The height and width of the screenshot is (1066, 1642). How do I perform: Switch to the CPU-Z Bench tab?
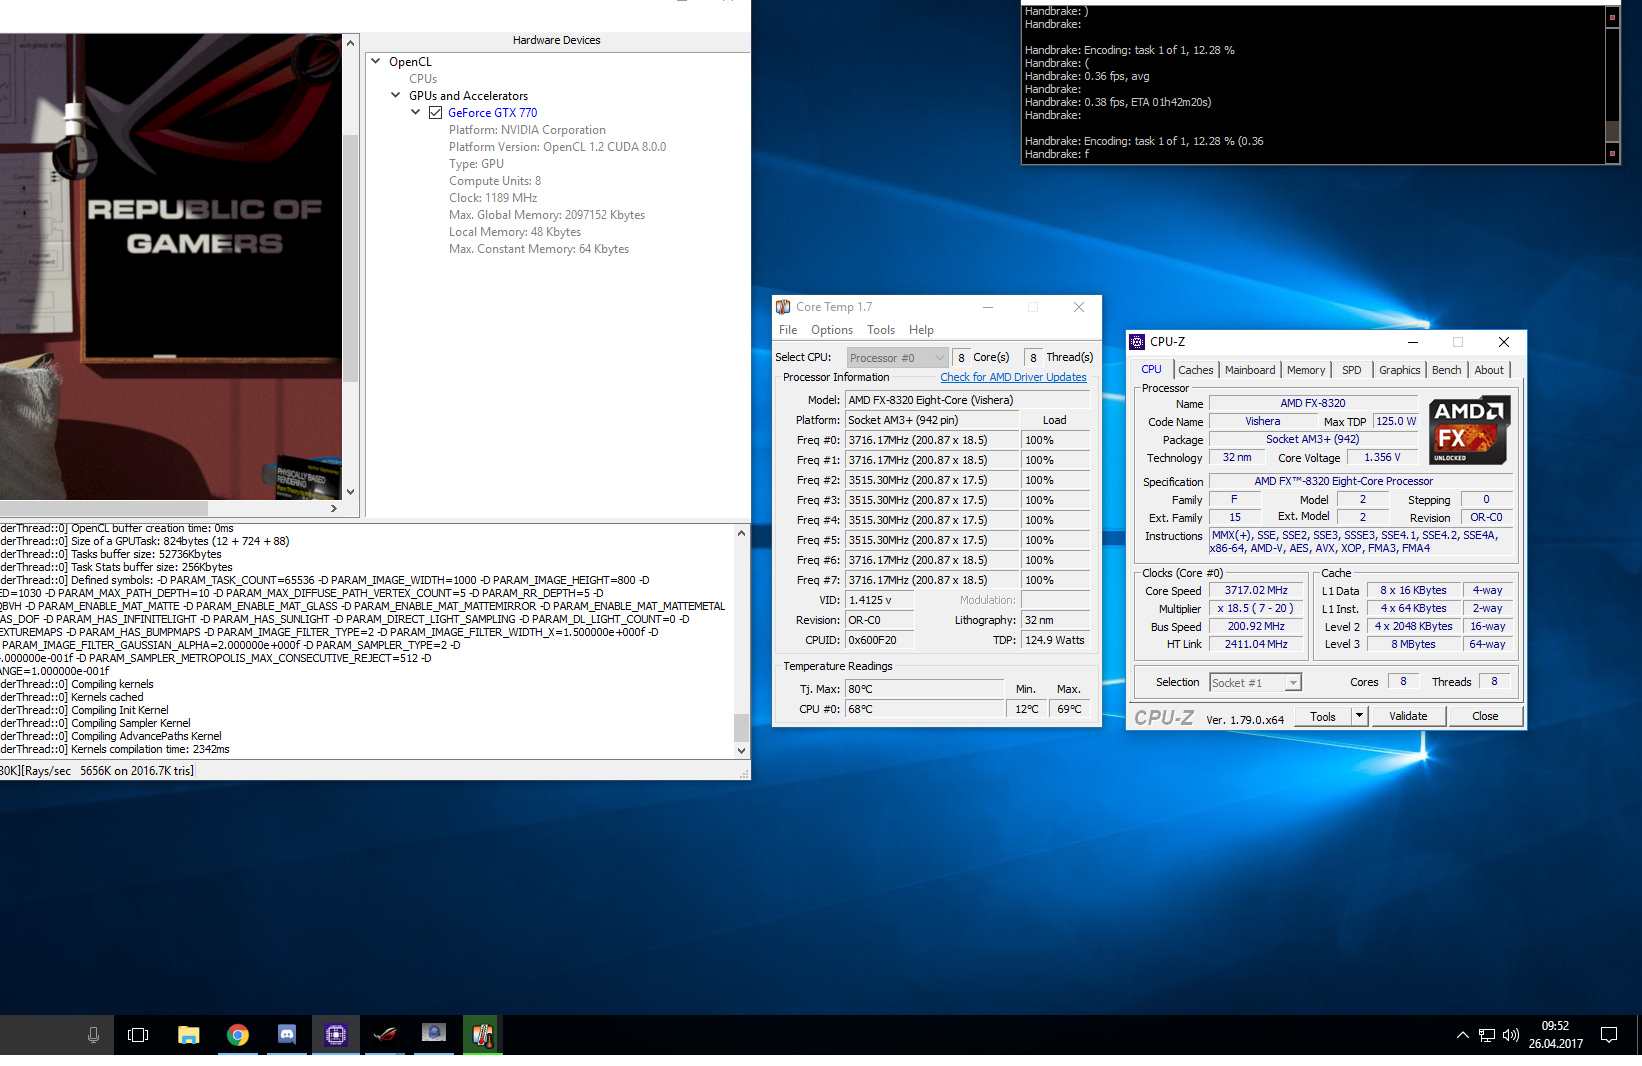tap(1446, 370)
